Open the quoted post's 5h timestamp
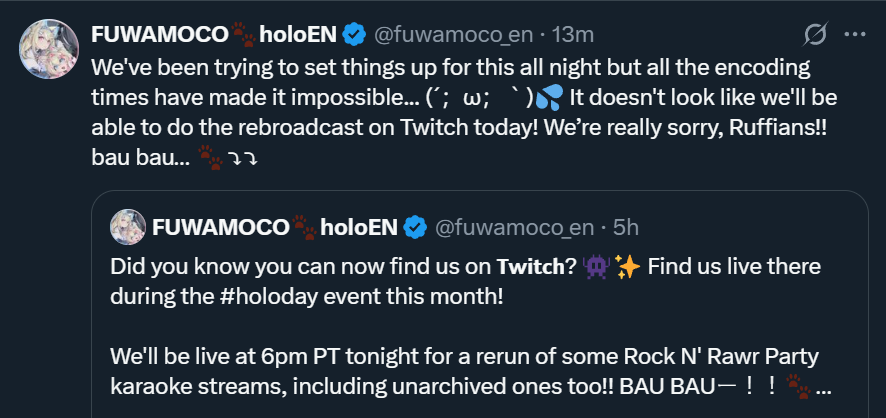 [627, 228]
